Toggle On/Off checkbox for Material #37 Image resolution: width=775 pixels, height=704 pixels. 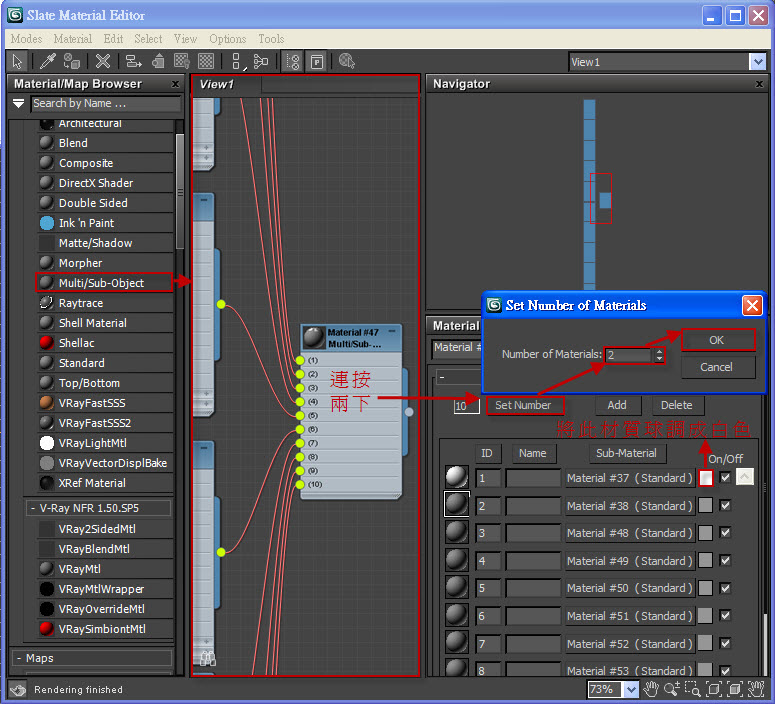tap(726, 478)
